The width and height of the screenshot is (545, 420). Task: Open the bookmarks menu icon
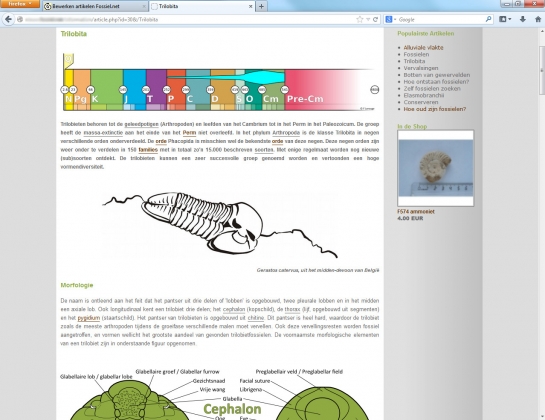505,19
